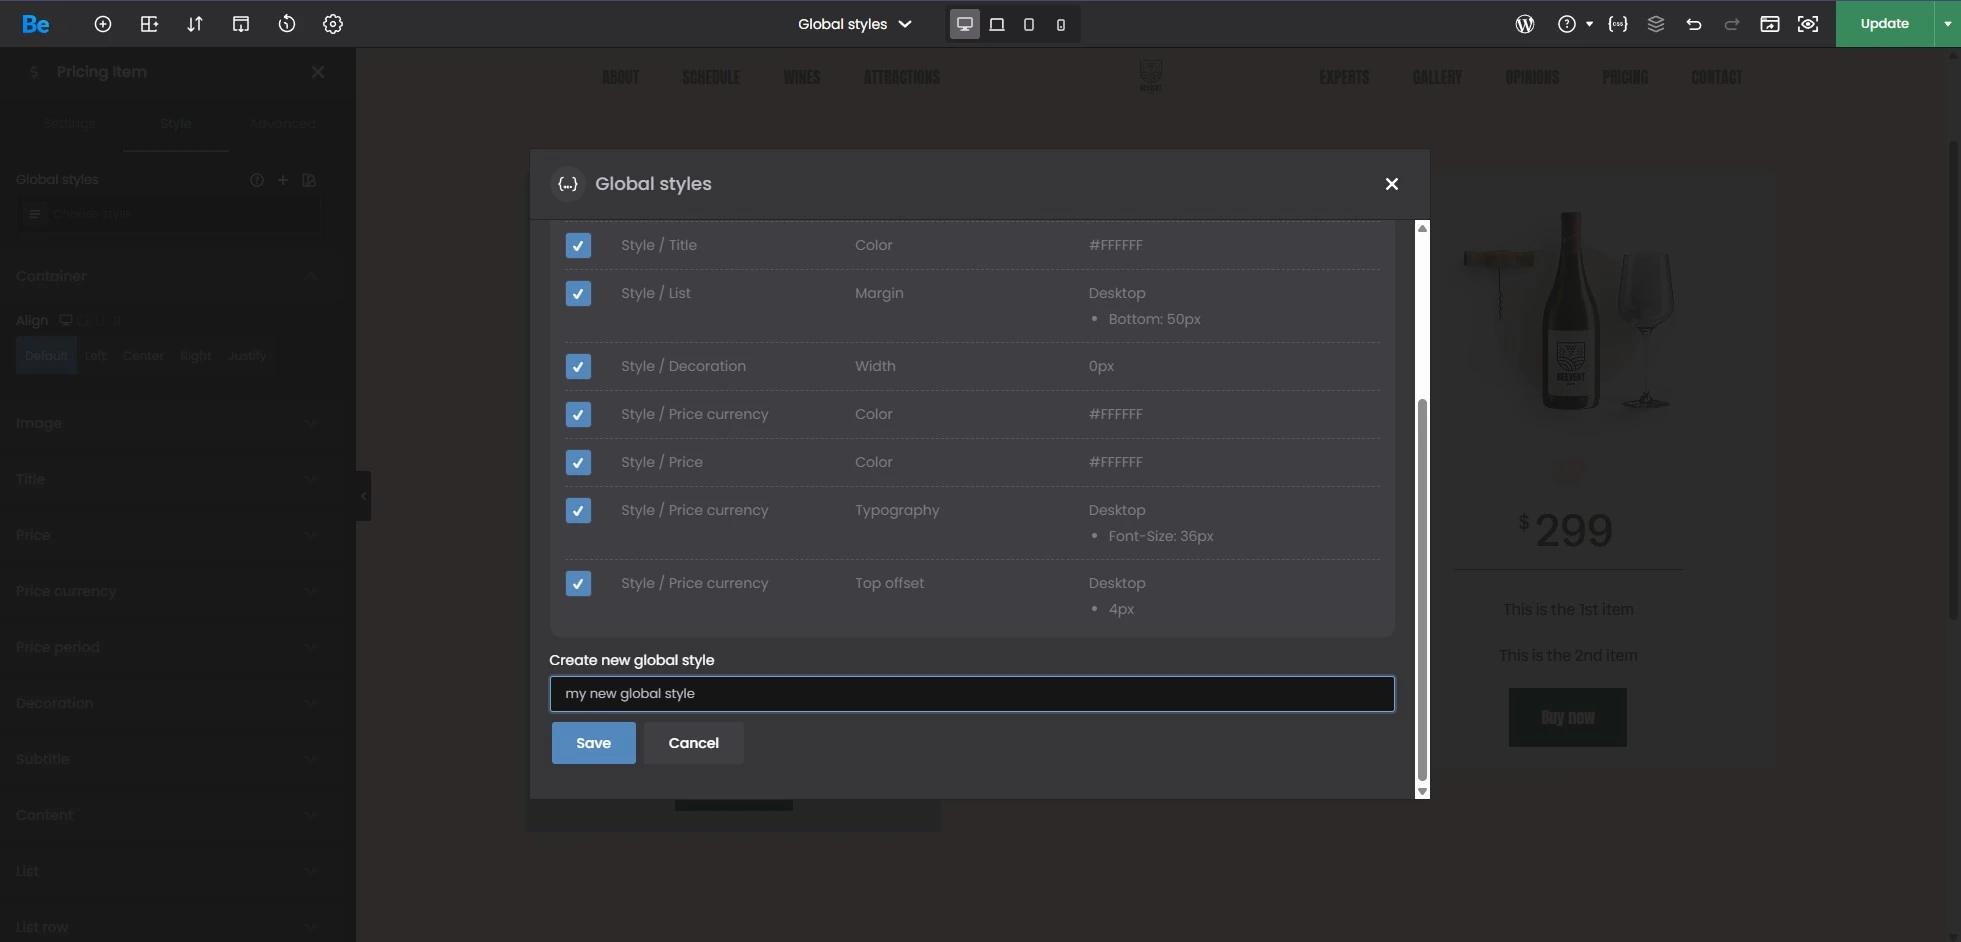Click the add element plus icon
1961x942 pixels.
102,24
